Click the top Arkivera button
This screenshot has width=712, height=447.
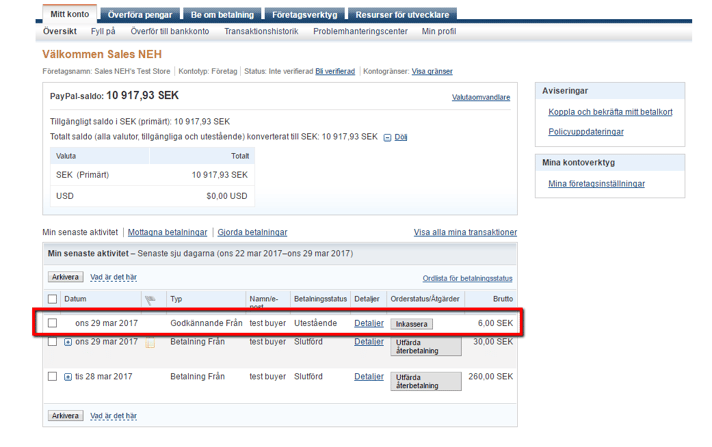[65, 277]
